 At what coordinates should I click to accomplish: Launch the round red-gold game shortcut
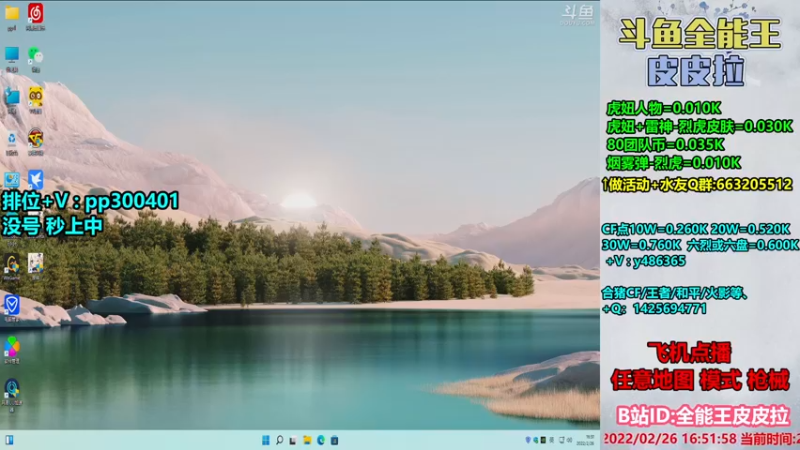point(35,138)
